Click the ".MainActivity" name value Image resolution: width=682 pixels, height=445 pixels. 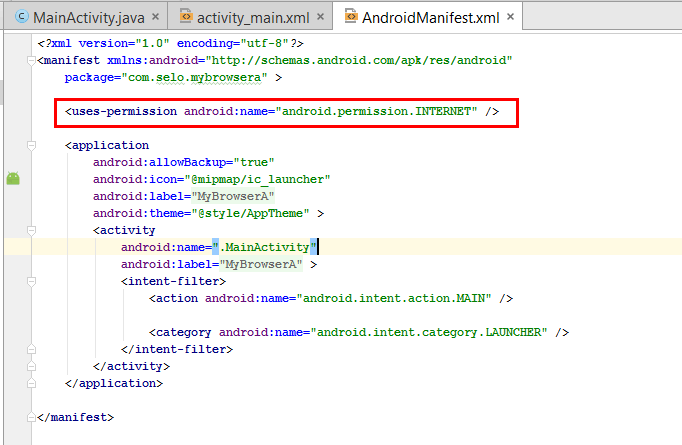264,248
